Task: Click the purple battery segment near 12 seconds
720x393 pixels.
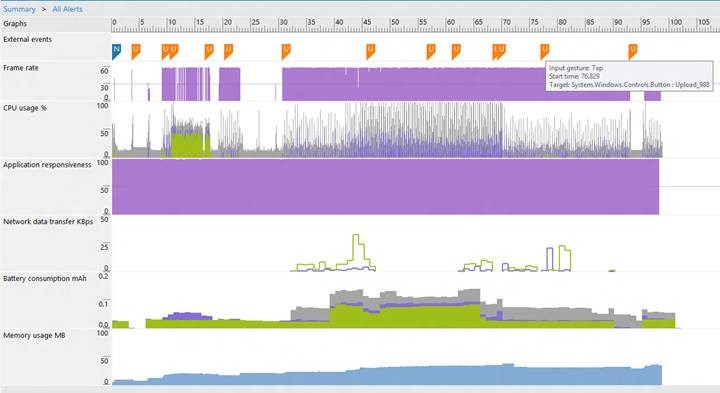Action: [x=188, y=316]
